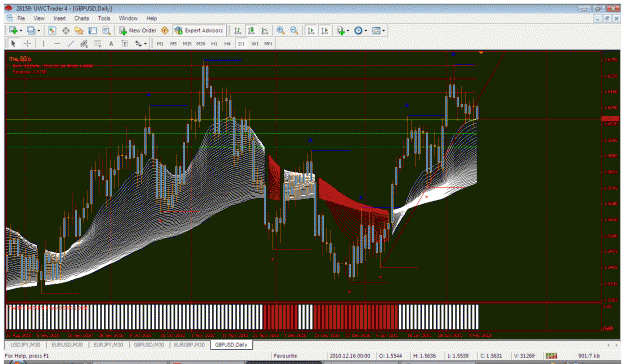Select the Text Label tool
The image size is (625, 364).
tap(125, 43)
